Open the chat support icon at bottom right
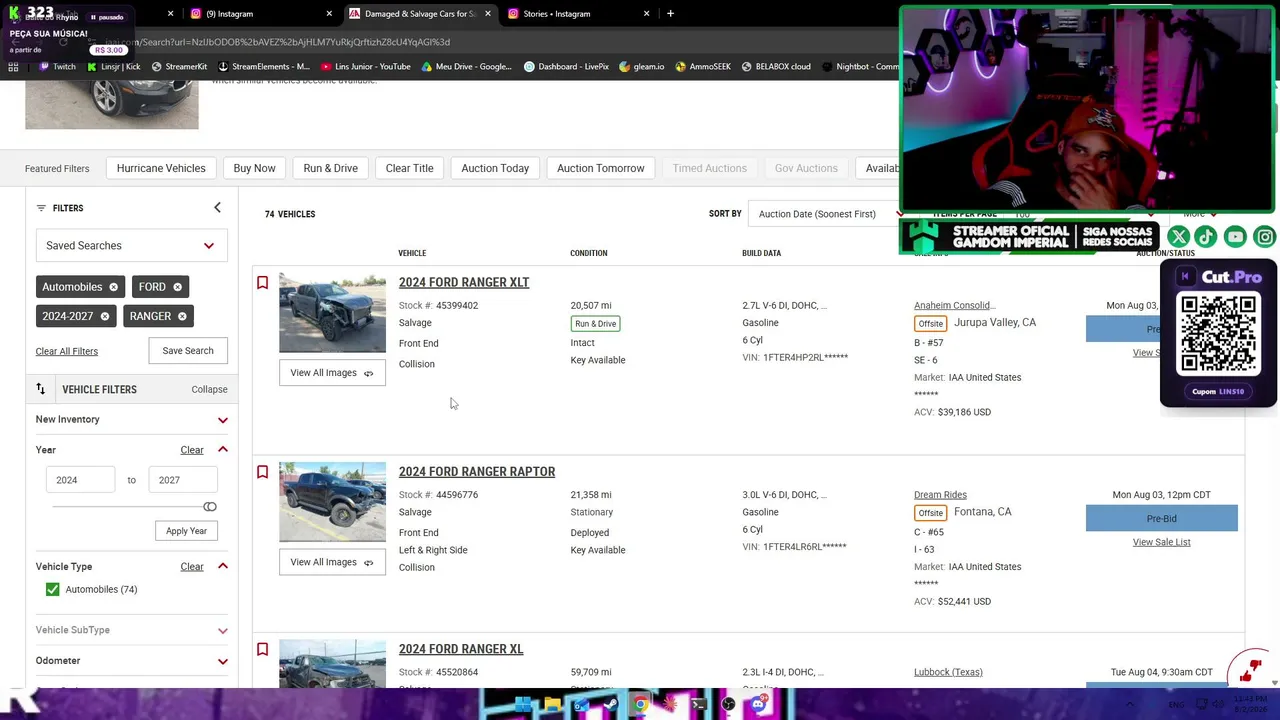Image resolution: width=1280 pixels, height=720 pixels. [x=1250, y=669]
